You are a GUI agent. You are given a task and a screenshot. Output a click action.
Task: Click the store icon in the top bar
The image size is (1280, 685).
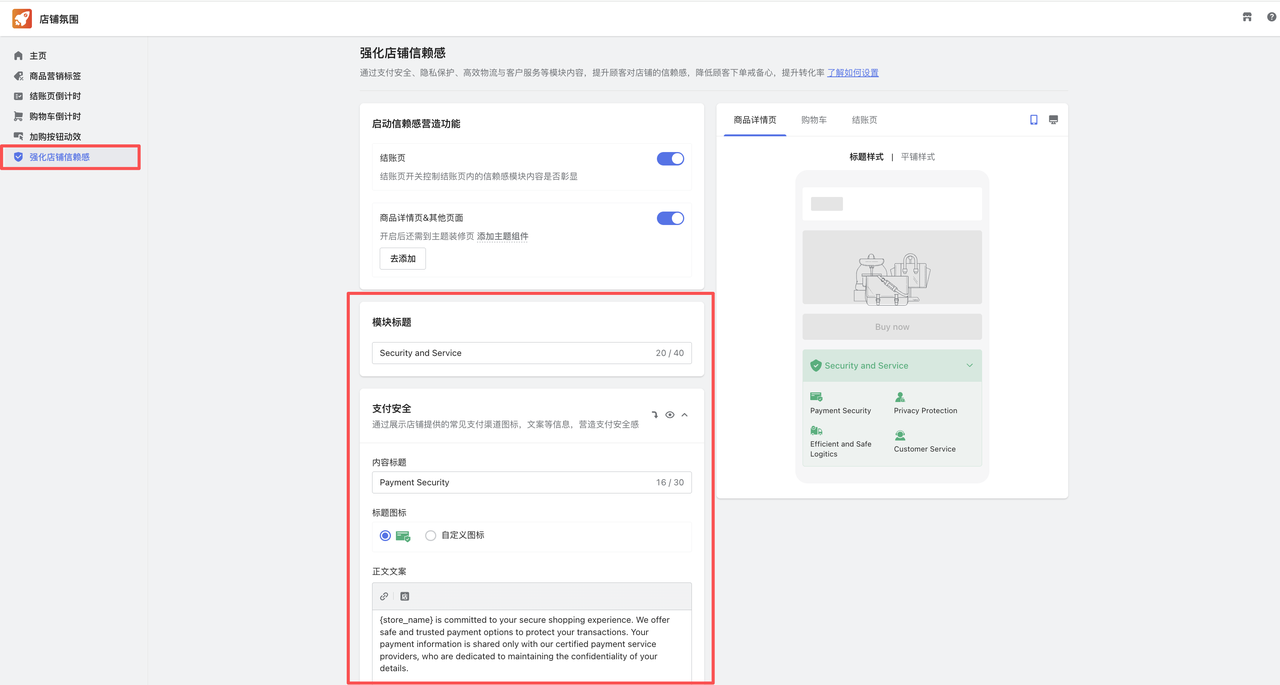[x=1246, y=16]
